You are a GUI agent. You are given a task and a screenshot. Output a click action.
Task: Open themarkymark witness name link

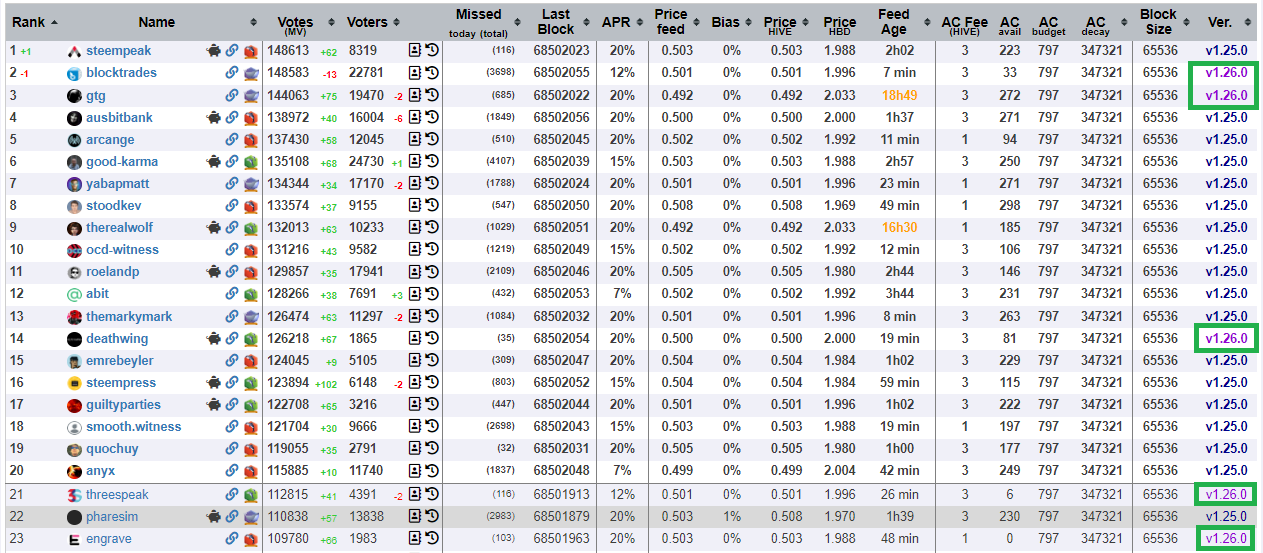(129, 316)
